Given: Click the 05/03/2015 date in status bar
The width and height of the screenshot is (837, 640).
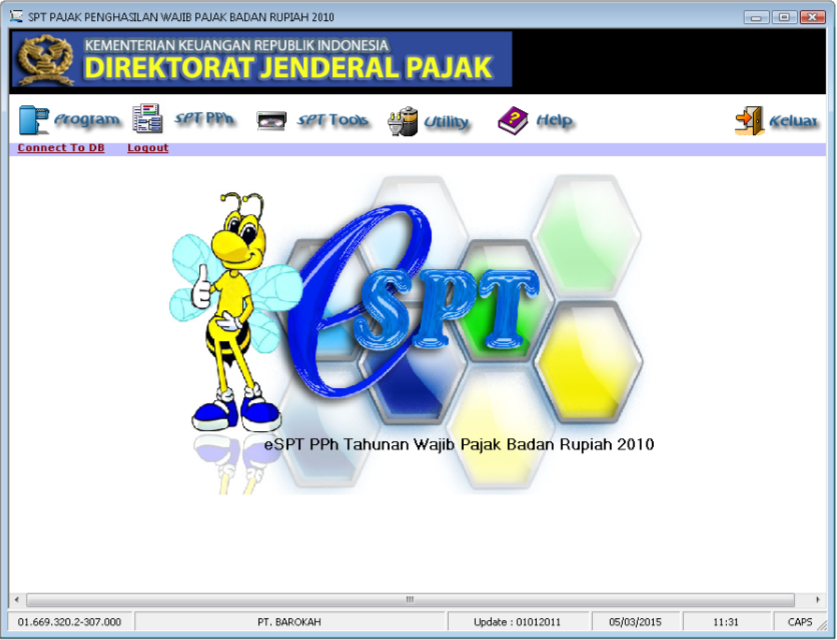Looking at the screenshot, I should [635, 622].
